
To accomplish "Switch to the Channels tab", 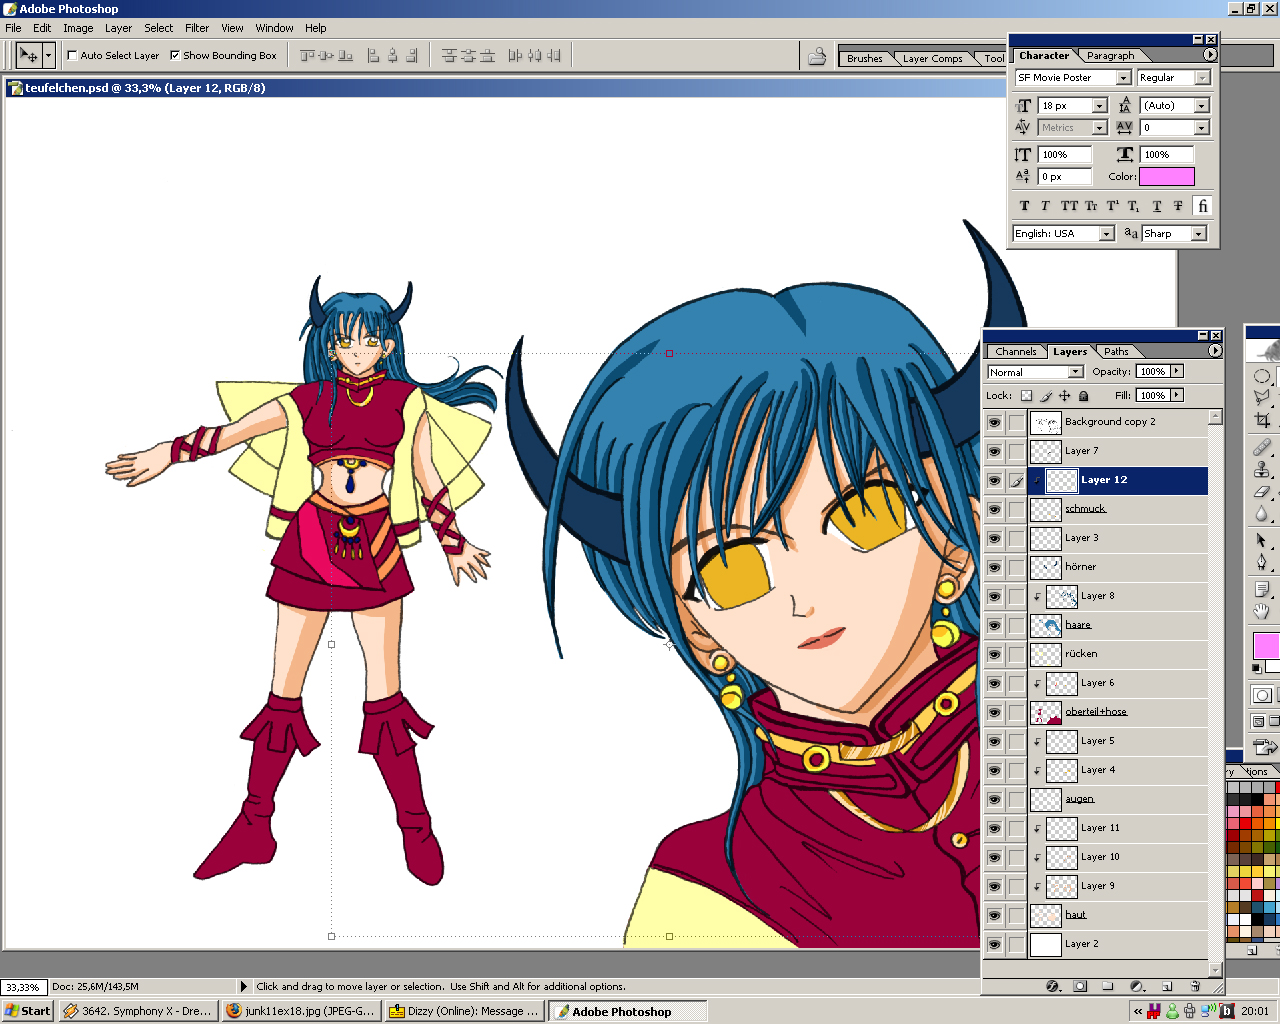I will (1015, 352).
